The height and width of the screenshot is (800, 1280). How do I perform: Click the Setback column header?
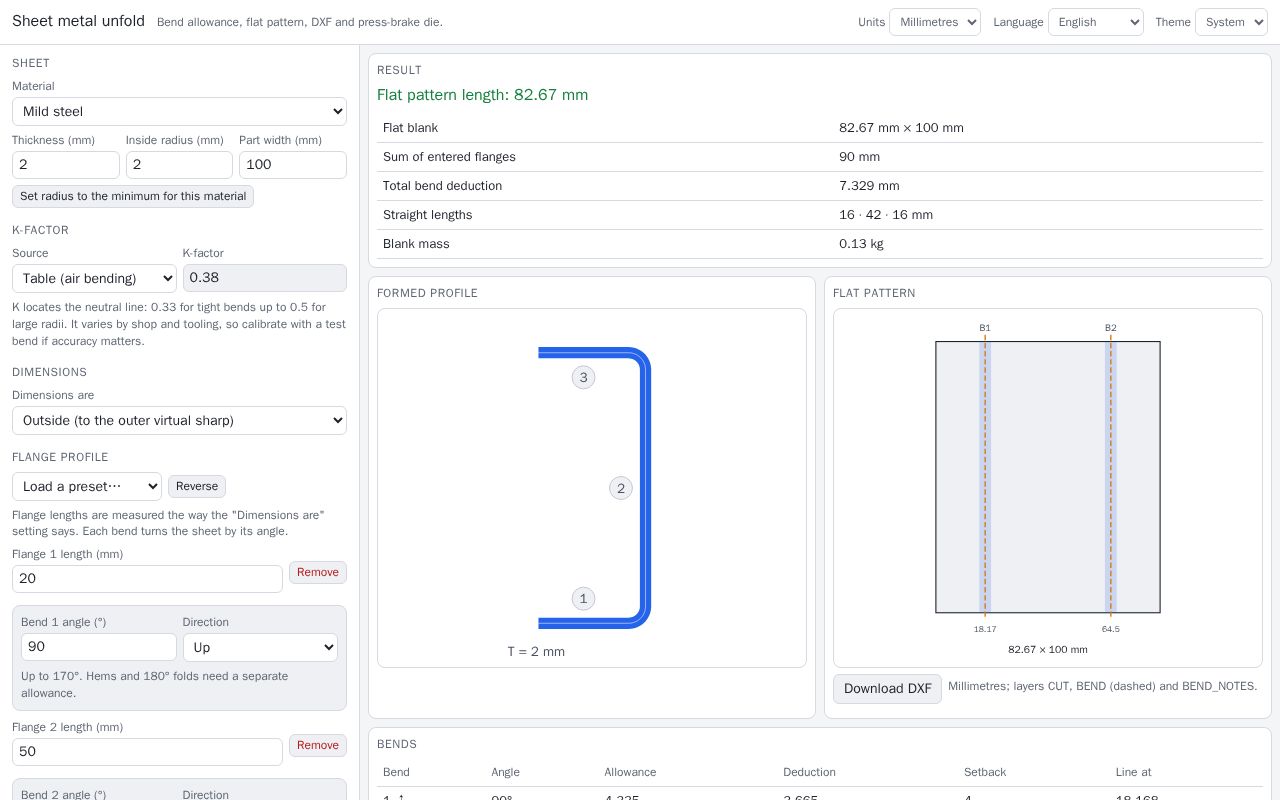pyautogui.click(x=985, y=772)
